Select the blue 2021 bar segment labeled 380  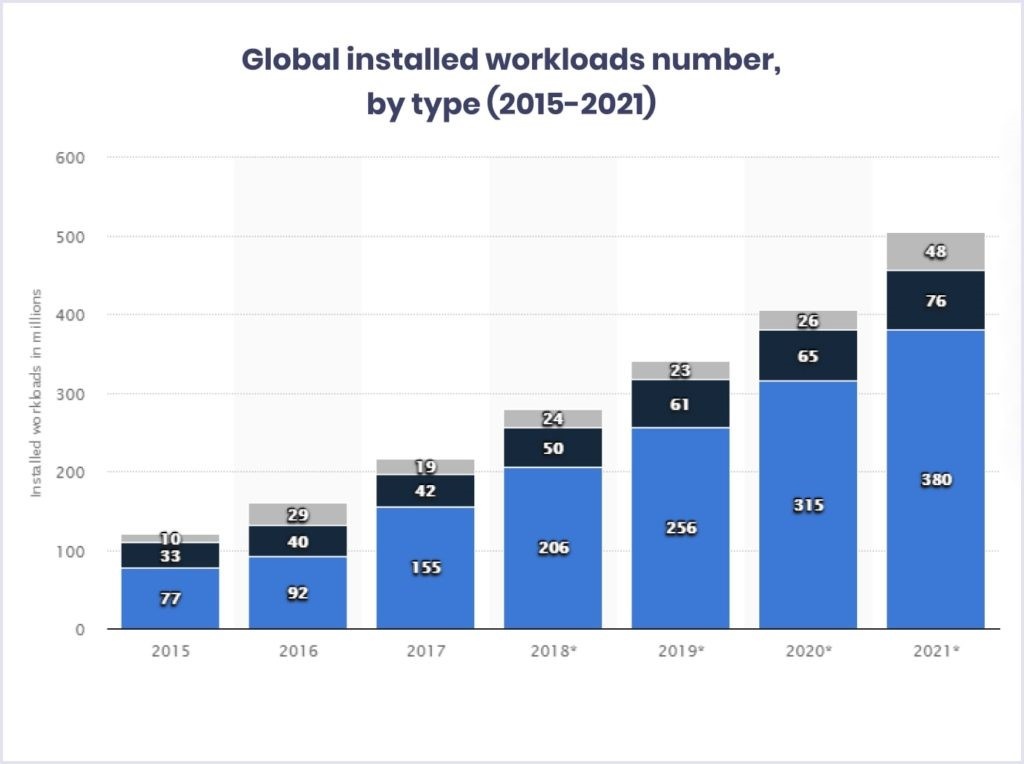coord(936,480)
